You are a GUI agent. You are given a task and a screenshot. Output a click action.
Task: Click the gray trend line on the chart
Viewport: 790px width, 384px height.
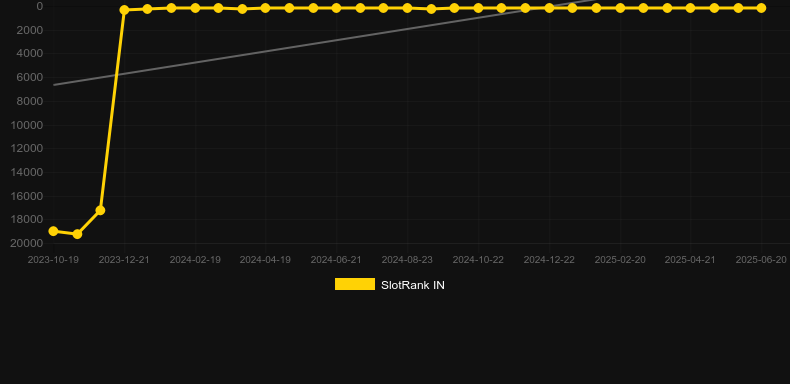[x=302, y=44]
